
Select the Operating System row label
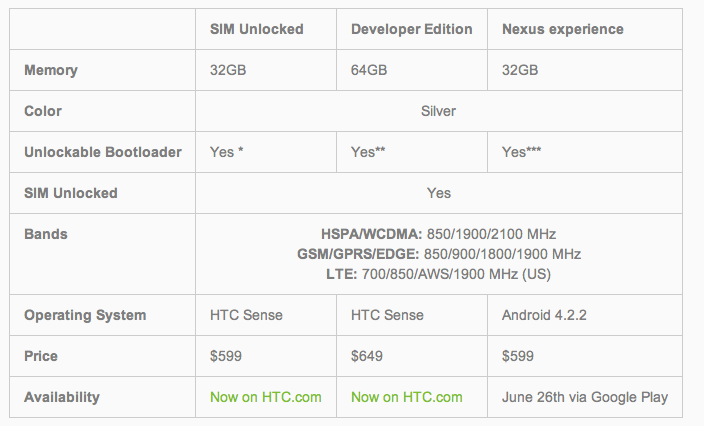tap(85, 315)
